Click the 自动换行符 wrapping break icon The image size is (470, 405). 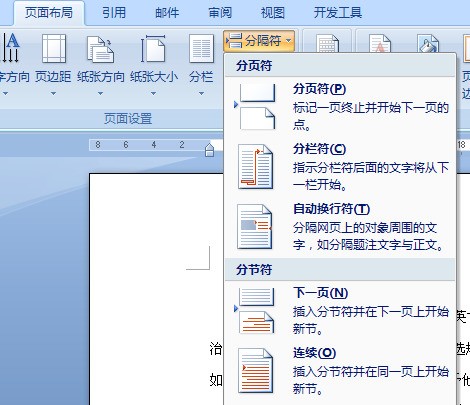point(255,227)
